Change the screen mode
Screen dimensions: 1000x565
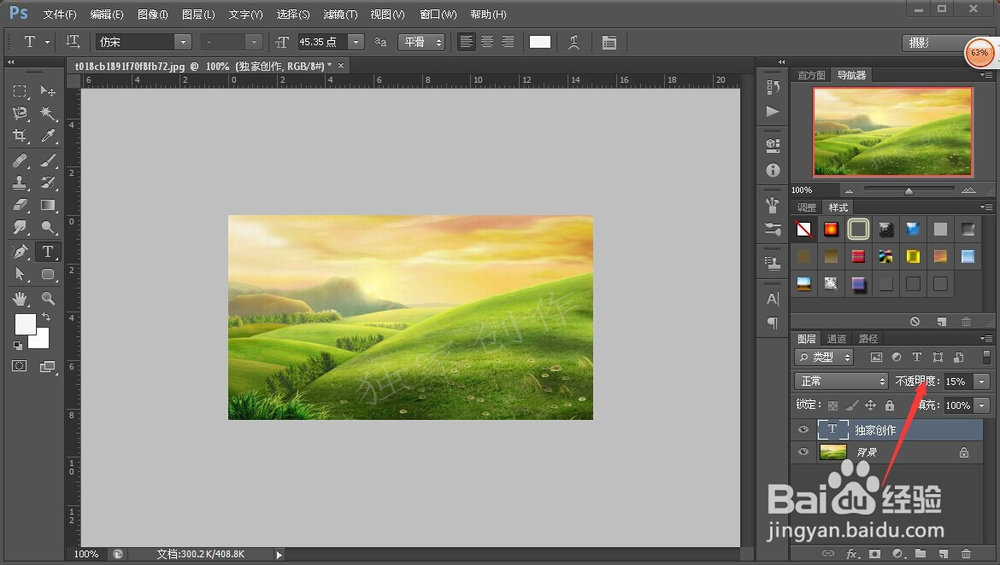(48, 366)
